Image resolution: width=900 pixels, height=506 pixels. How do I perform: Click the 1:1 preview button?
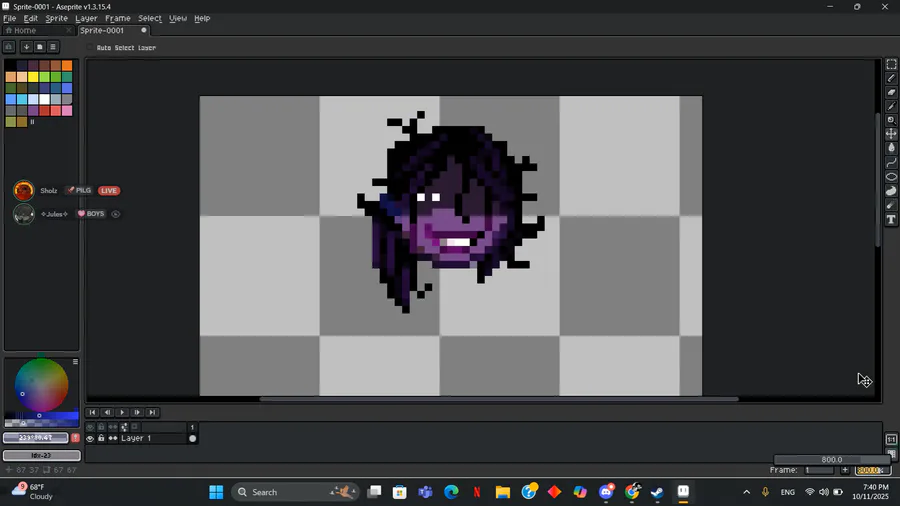[891, 439]
